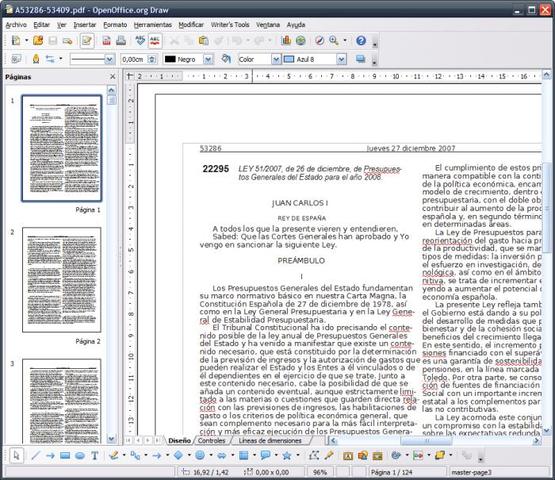Switch to the Controles layer tab

click(x=211, y=441)
